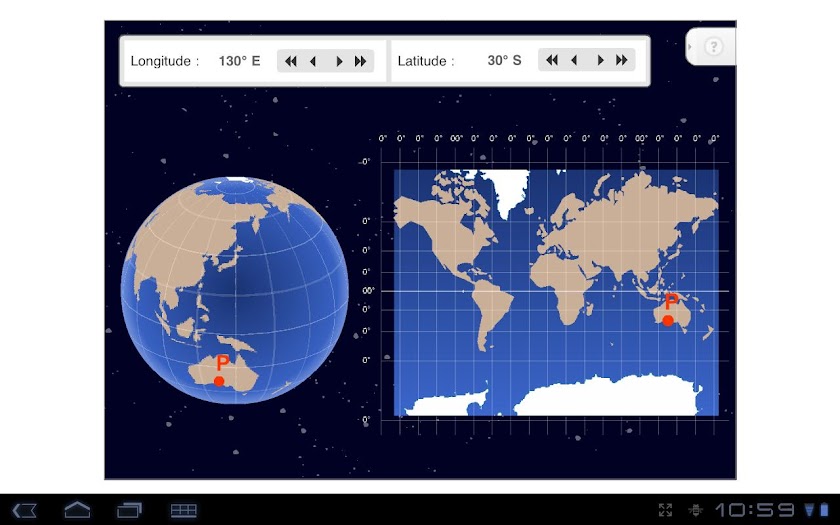This screenshot has height=525, width=840.
Task: Toggle the fullscreen zoom icon in system bar
Action: [665, 509]
